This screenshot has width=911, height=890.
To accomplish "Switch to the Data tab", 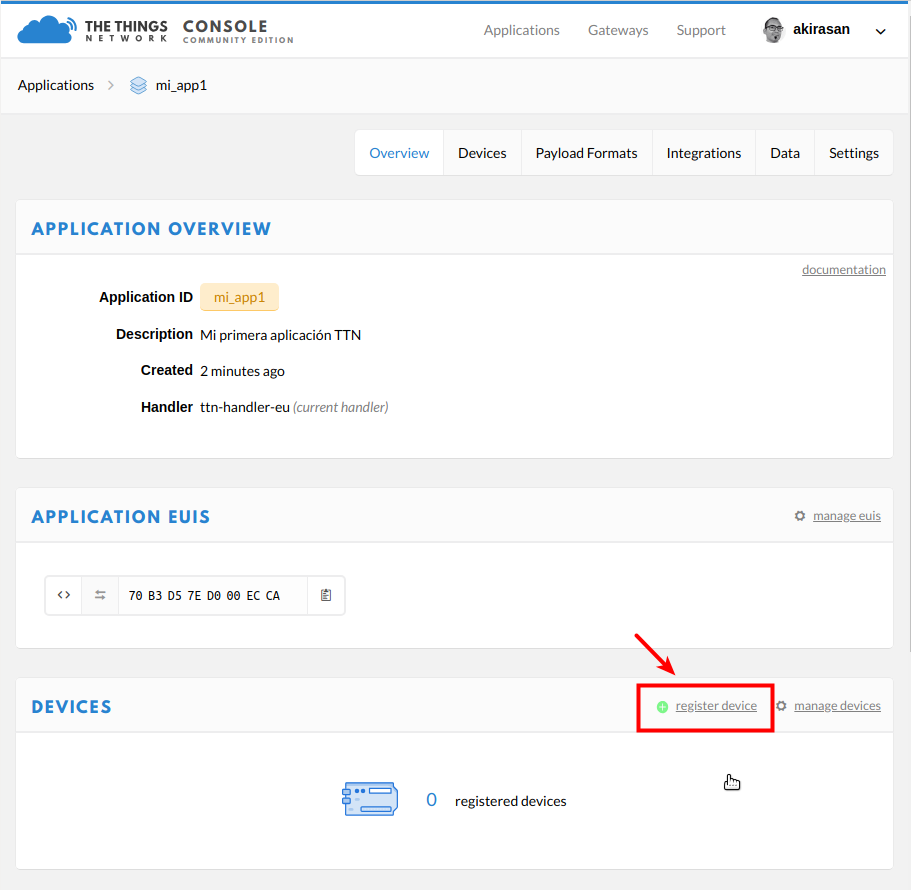I will (x=785, y=153).
